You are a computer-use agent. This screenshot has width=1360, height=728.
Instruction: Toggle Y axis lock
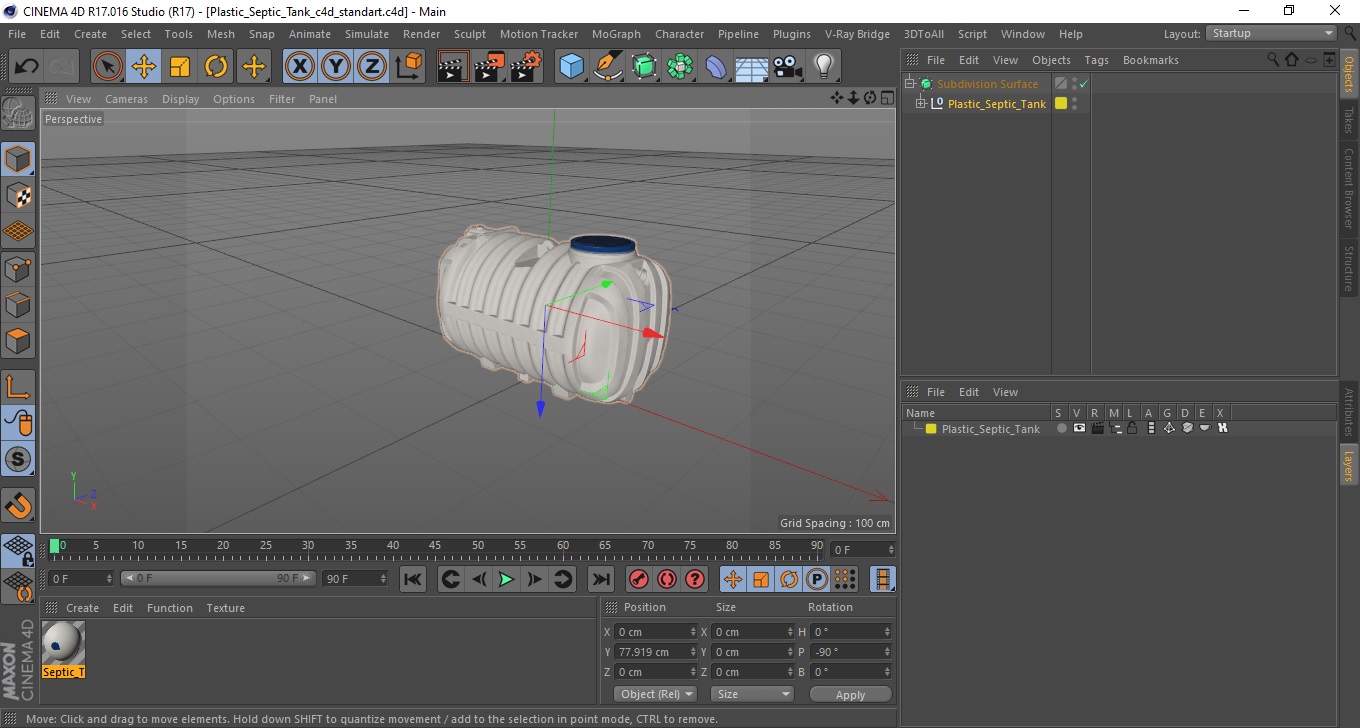(x=336, y=67)
